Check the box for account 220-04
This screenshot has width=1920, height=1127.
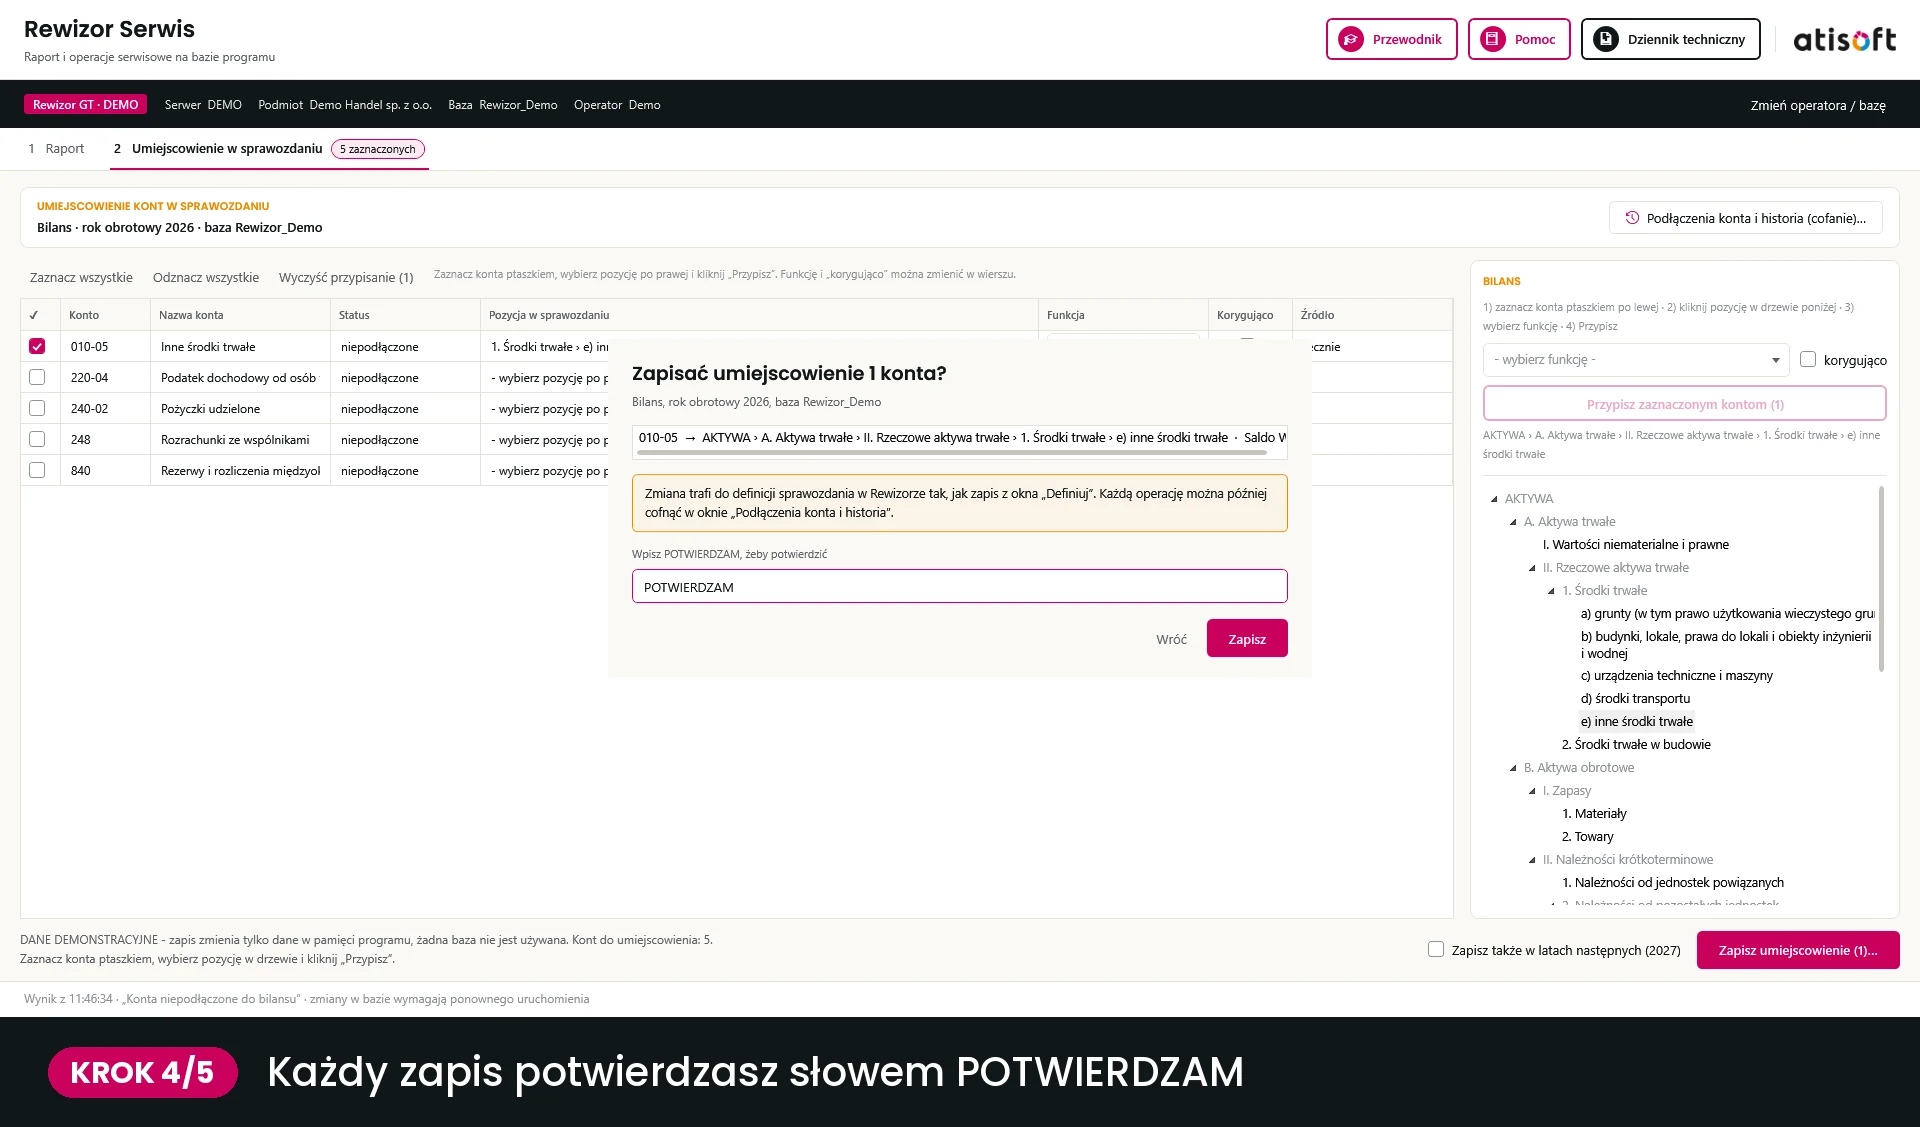click(x=37, y=377)
